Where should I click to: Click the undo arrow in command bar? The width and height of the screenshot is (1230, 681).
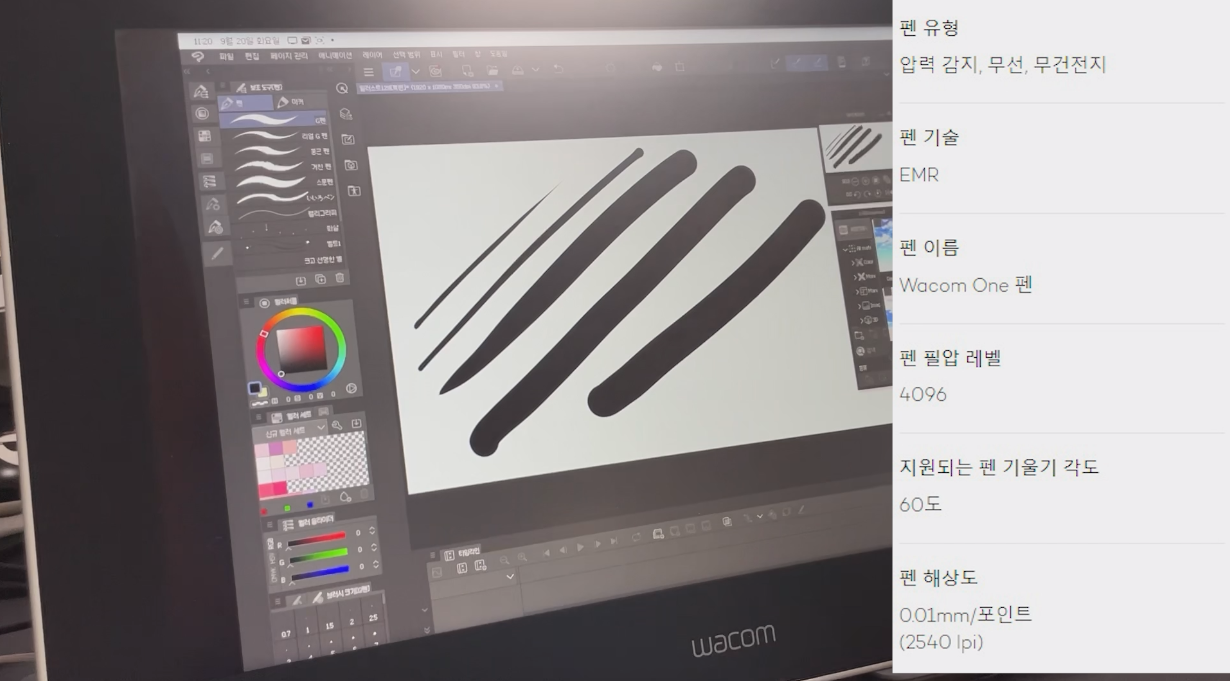click(559, 70)
